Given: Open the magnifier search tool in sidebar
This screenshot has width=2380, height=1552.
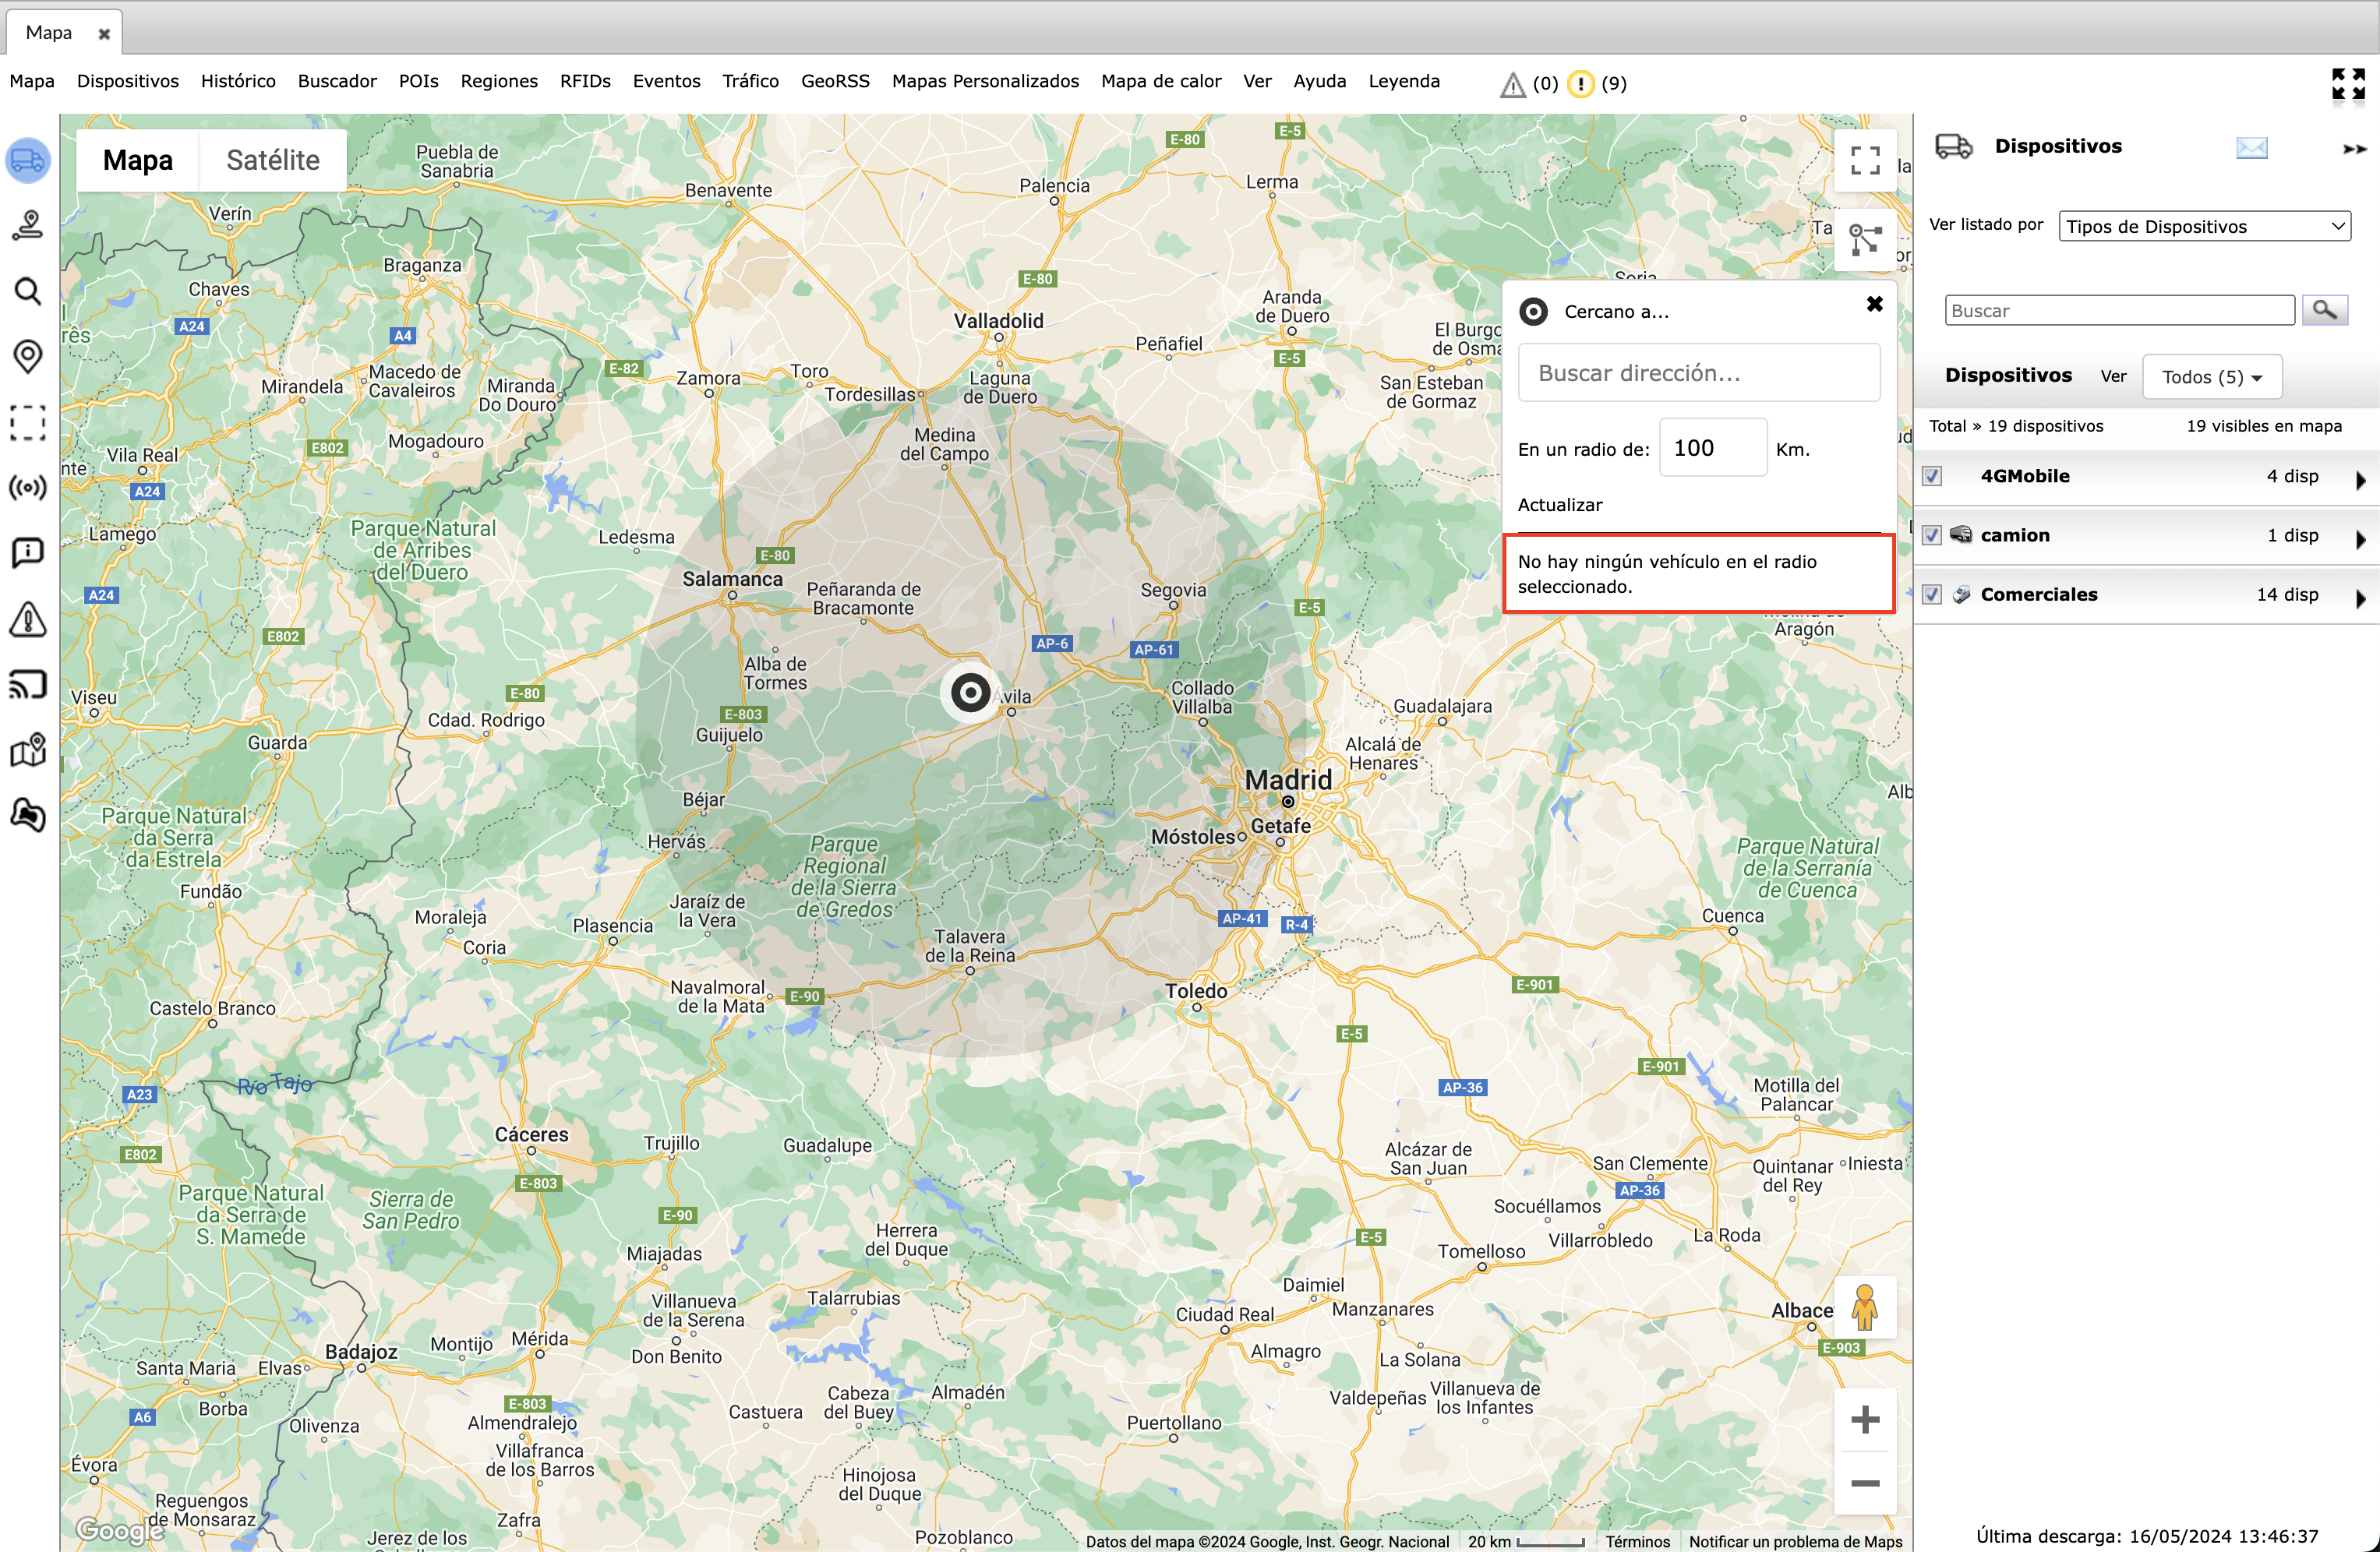Looking at the screenshot, I should point(28,291).
